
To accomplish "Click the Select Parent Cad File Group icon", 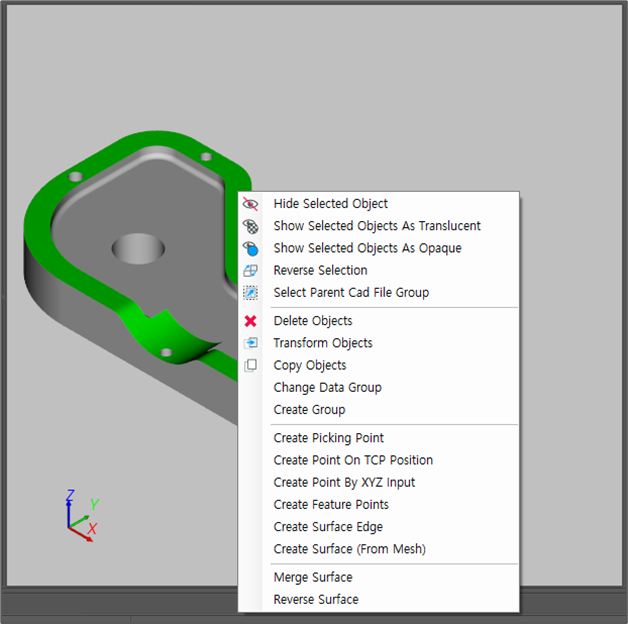I will 251,292.
